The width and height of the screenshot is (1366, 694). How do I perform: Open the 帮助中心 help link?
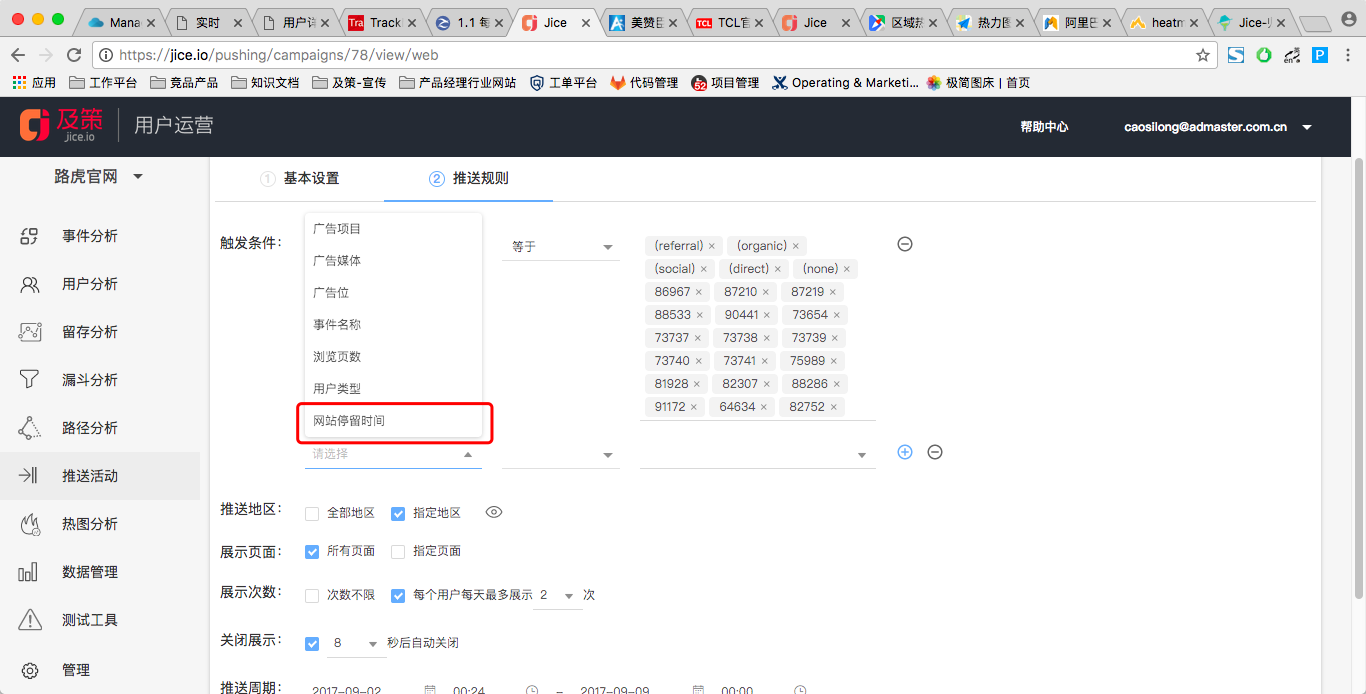(x=1044, y=127)
